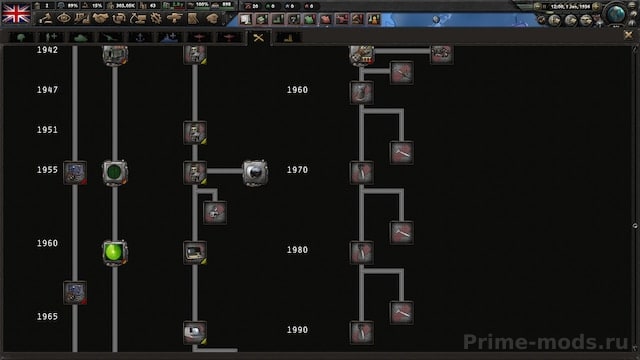
Task: Select the computer tech below 1965
Action: point(195,332)
